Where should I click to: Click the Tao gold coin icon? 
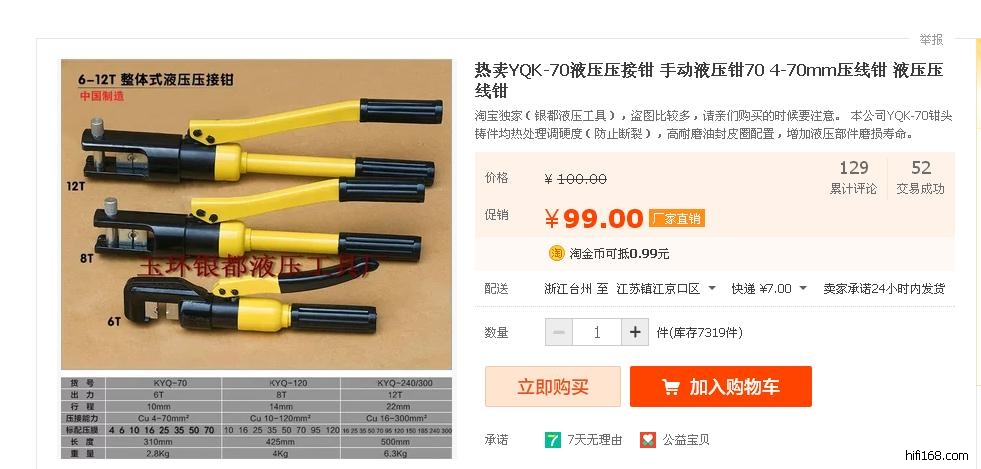556,253
